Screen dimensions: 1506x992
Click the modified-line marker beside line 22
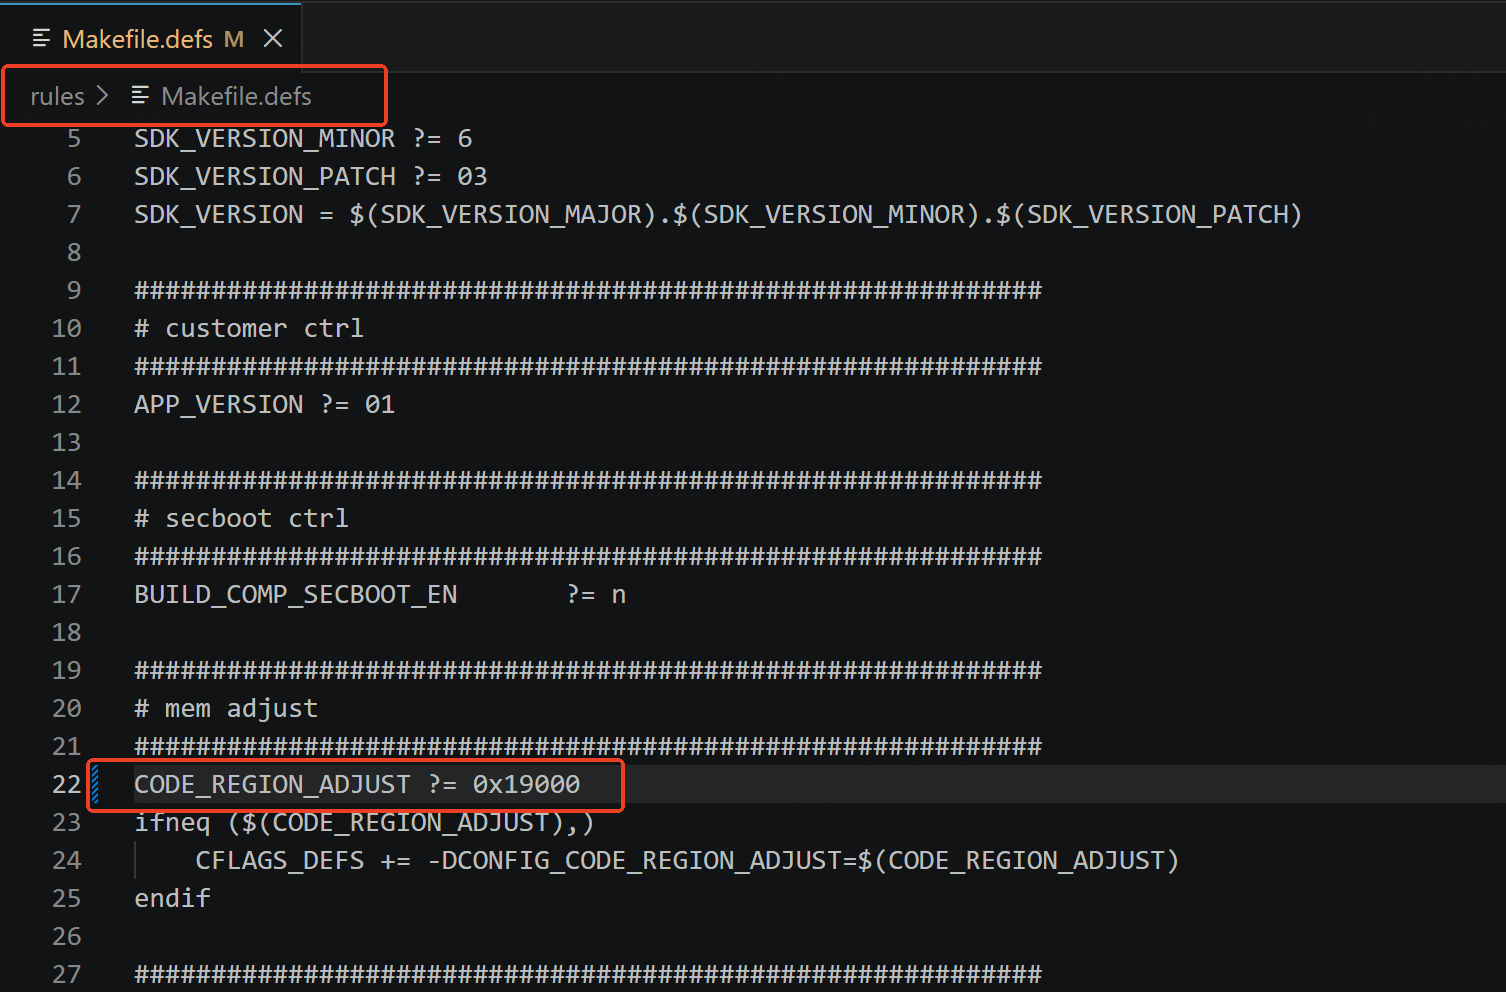point(95,784)
